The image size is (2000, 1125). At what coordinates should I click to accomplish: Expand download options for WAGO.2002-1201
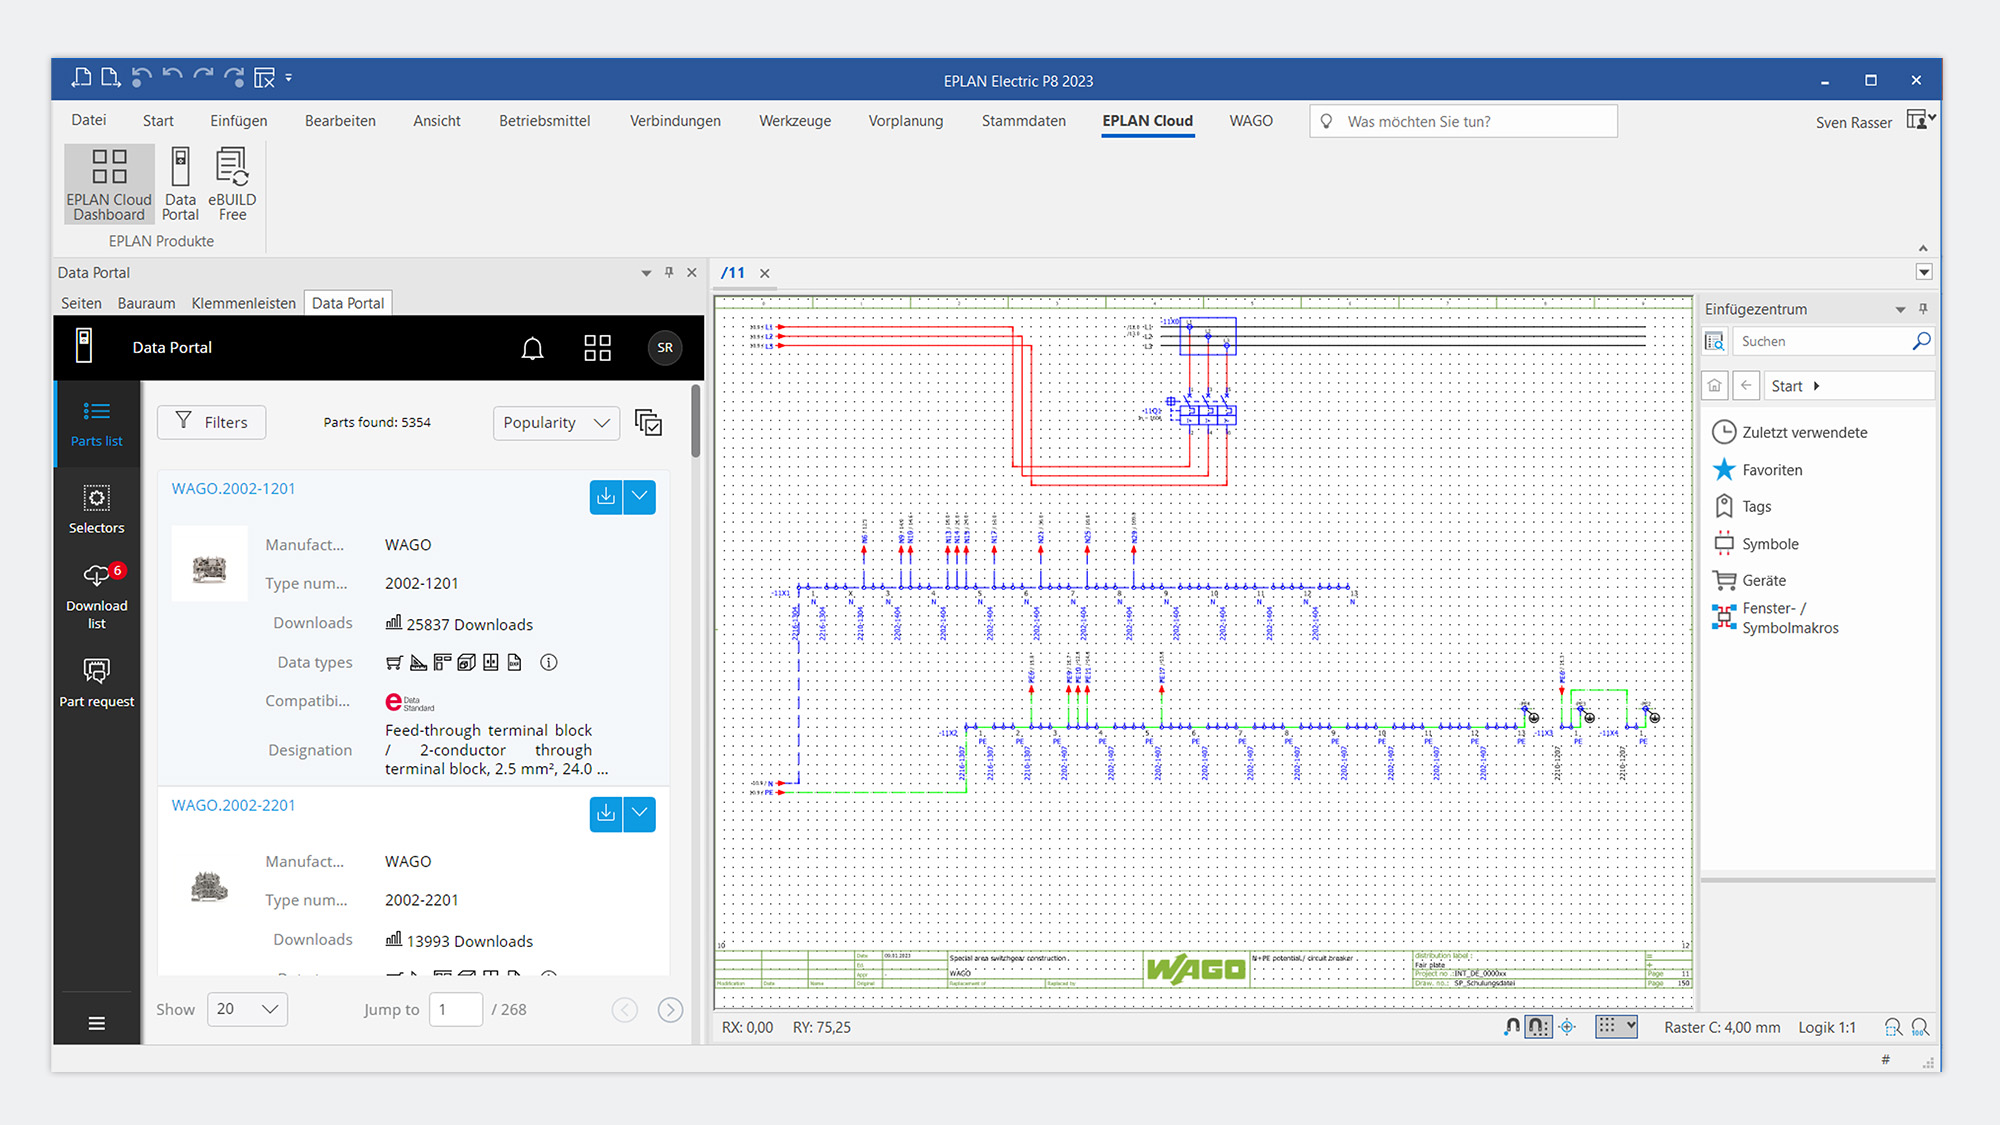[640, 497]
